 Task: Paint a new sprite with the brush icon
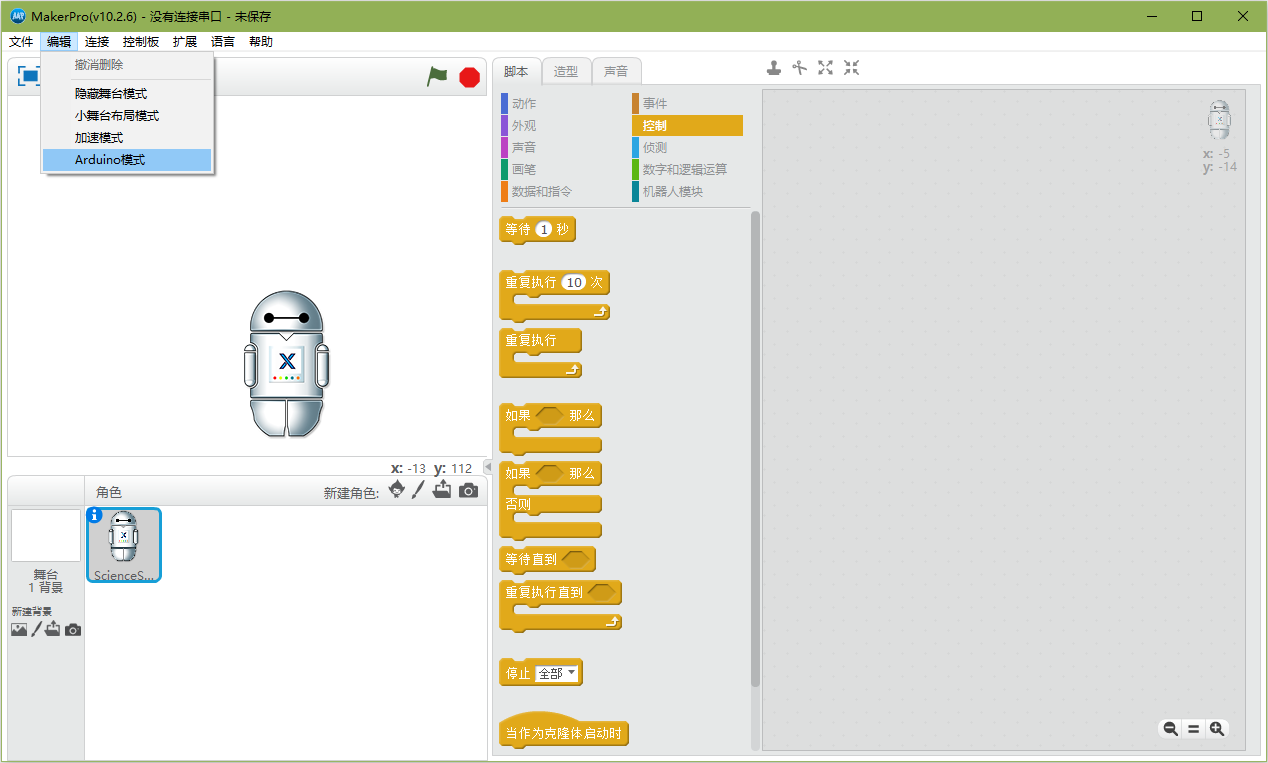(x=417, y=490)
